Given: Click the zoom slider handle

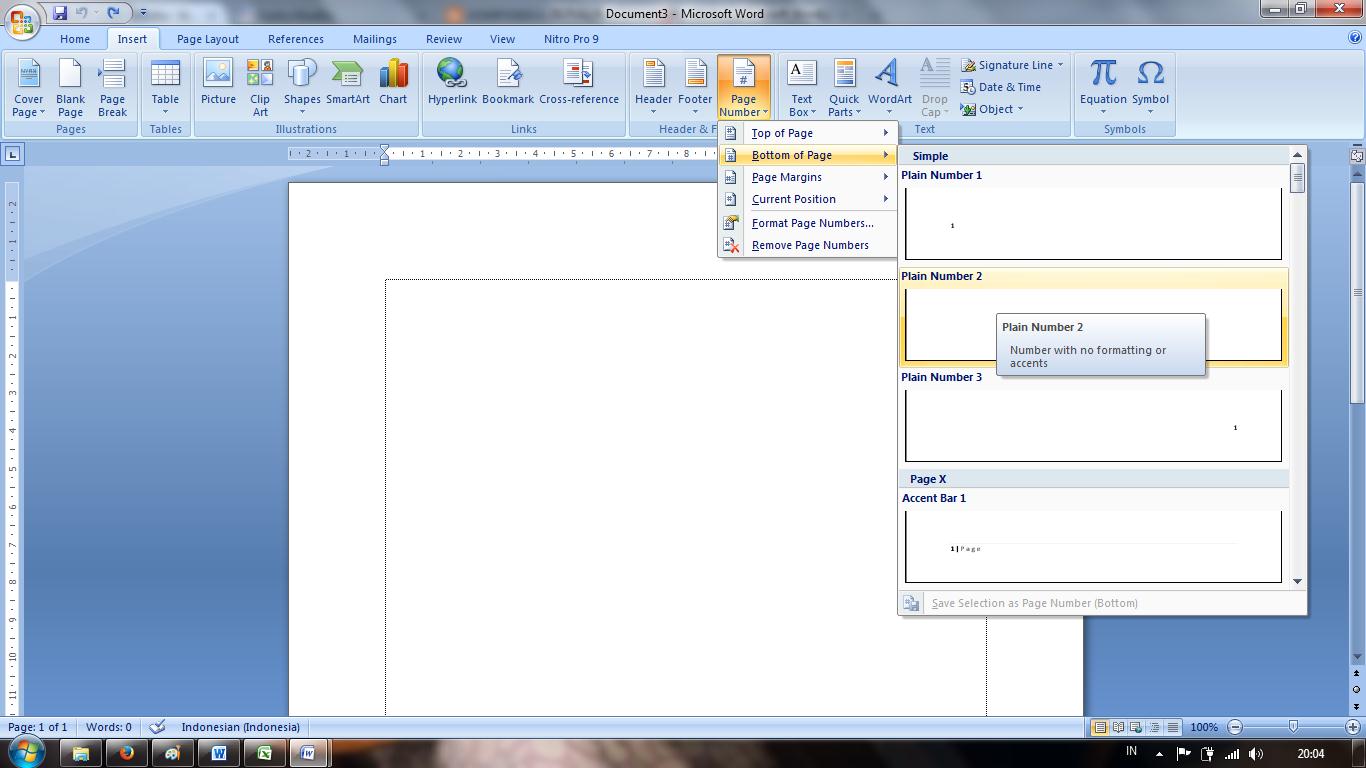Looking at the screenshot, I should (x=1293, y=727).
